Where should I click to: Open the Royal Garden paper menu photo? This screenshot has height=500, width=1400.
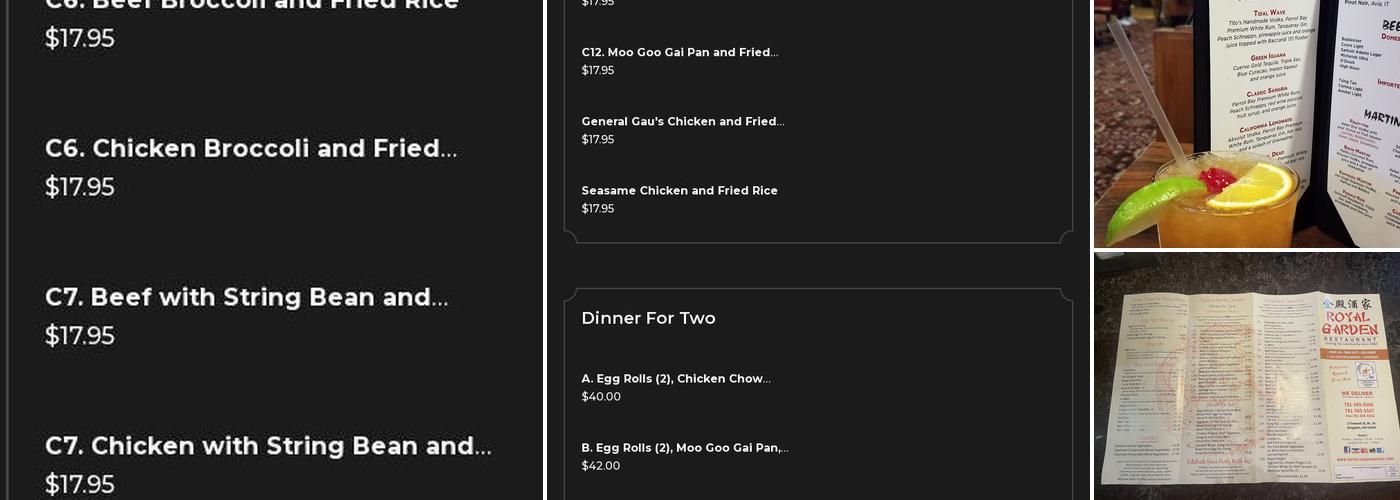click(1246, 375)
